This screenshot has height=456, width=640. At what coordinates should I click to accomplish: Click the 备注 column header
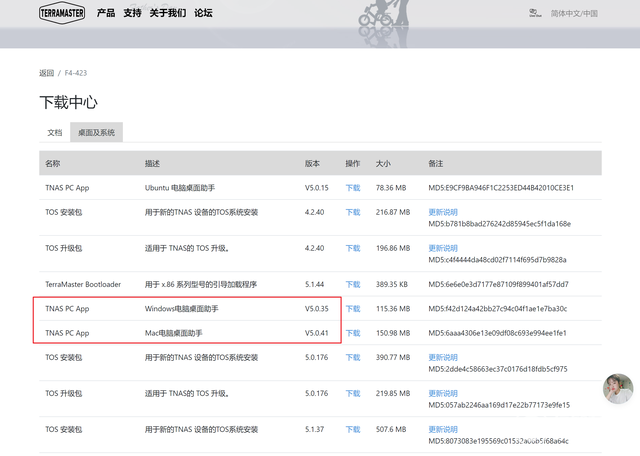coord(436,163)
